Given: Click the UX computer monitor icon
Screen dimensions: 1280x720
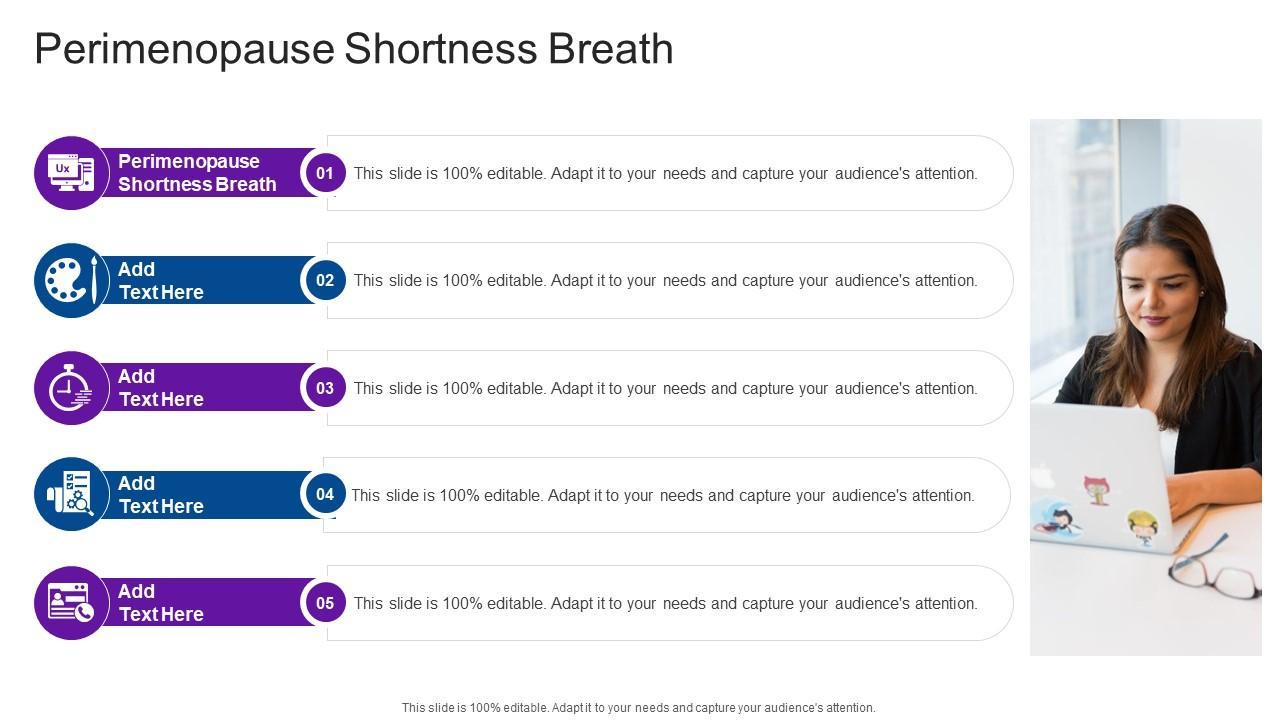Looking at the screenshot, I should [71, 173].
